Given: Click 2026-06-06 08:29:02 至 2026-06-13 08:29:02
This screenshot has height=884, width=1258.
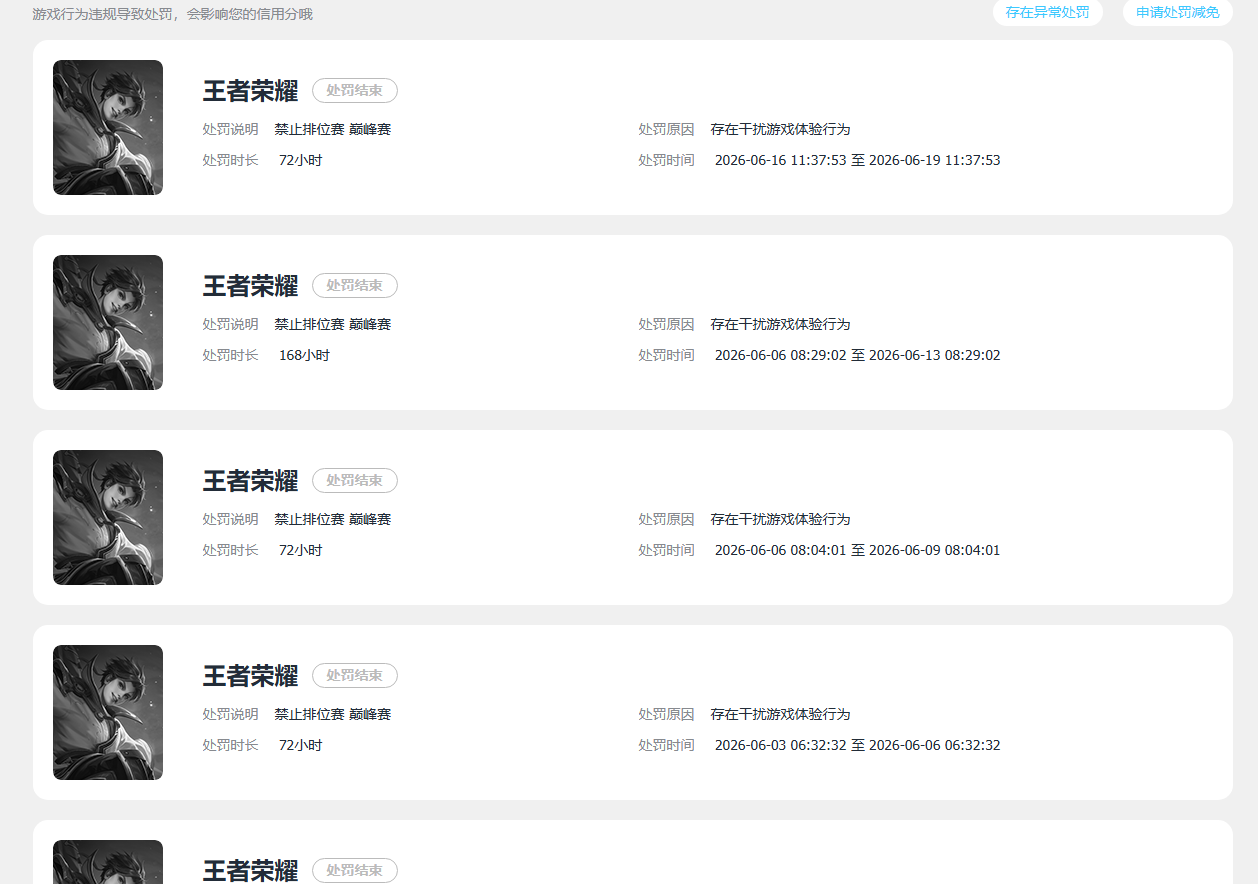Looking at the screenshot, I should pos(858,355).
